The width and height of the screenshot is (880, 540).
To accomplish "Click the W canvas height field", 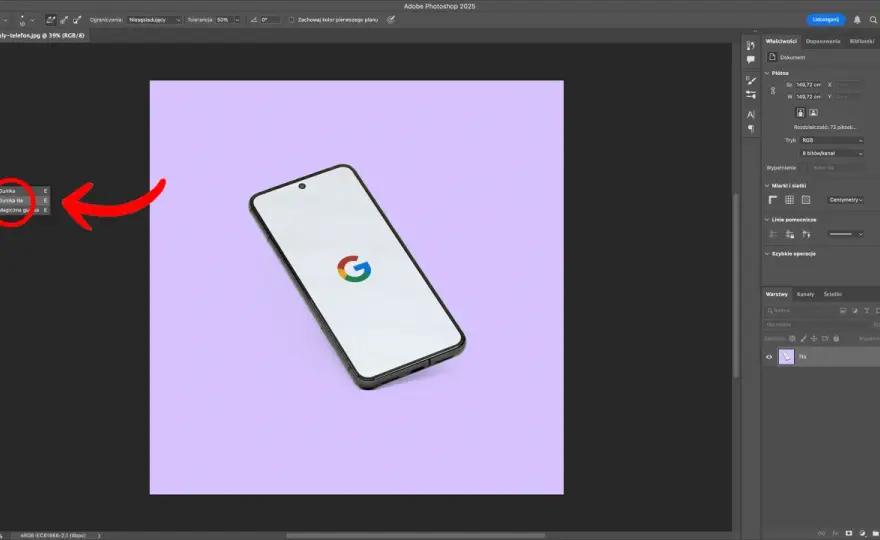I will (809, 97).
